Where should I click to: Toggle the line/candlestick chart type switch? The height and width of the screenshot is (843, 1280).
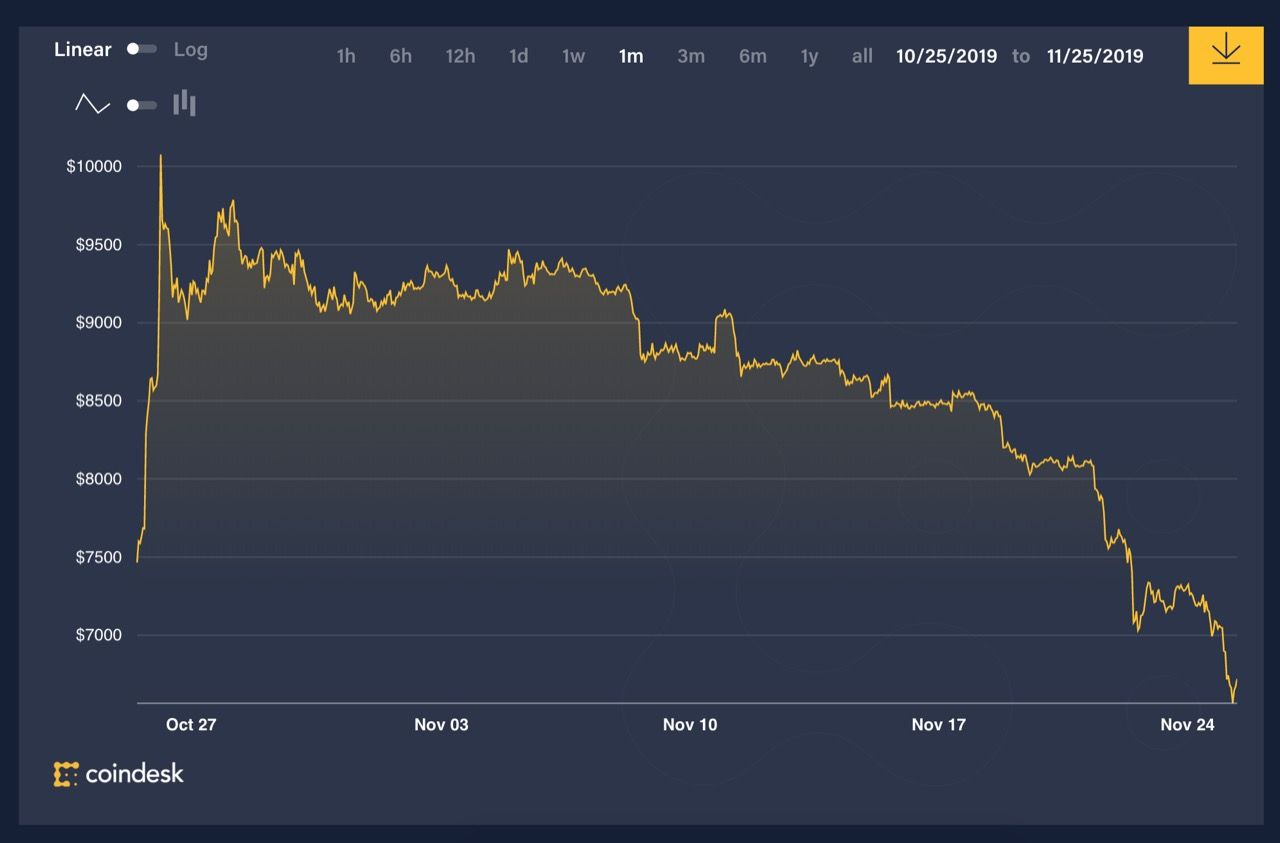click(142, 105)
